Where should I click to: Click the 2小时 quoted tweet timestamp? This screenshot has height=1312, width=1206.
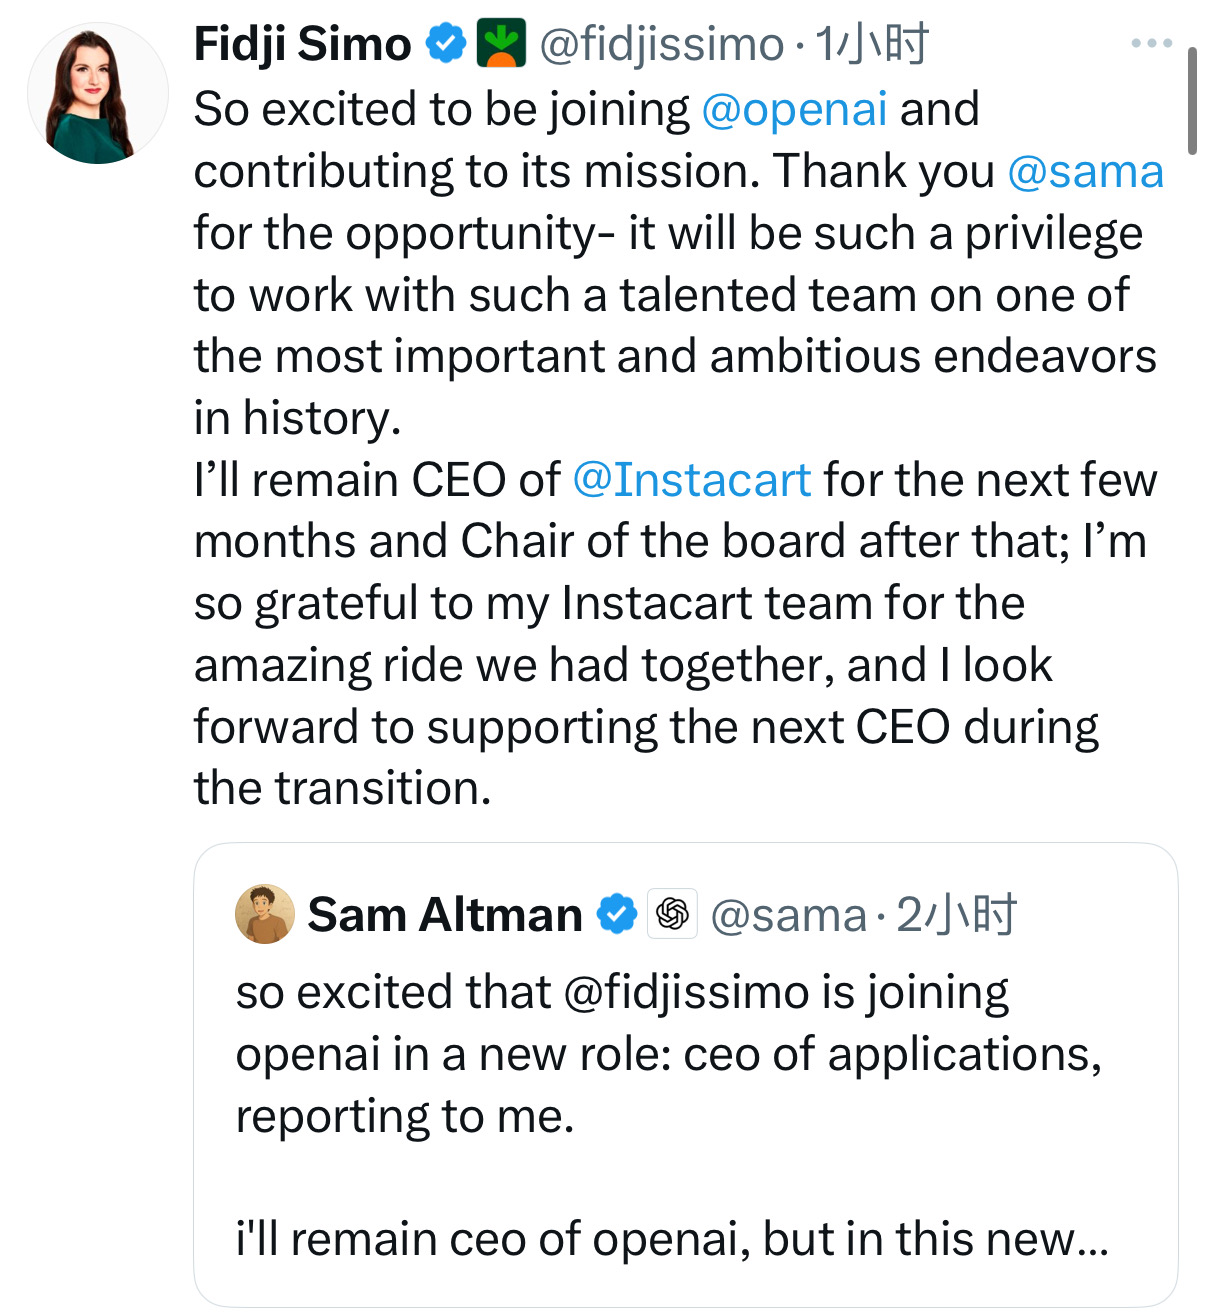[955, 915]
